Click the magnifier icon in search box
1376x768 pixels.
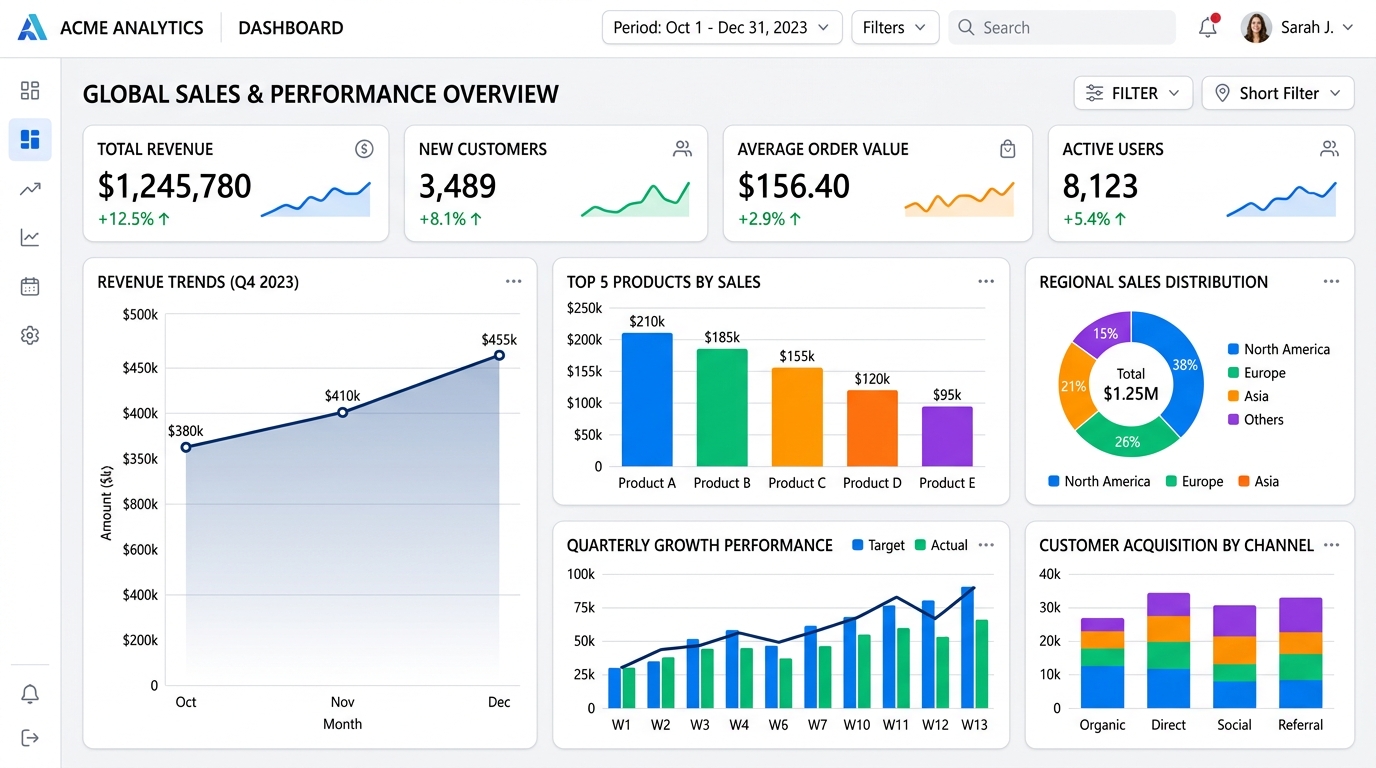click(x=966, y=28)
